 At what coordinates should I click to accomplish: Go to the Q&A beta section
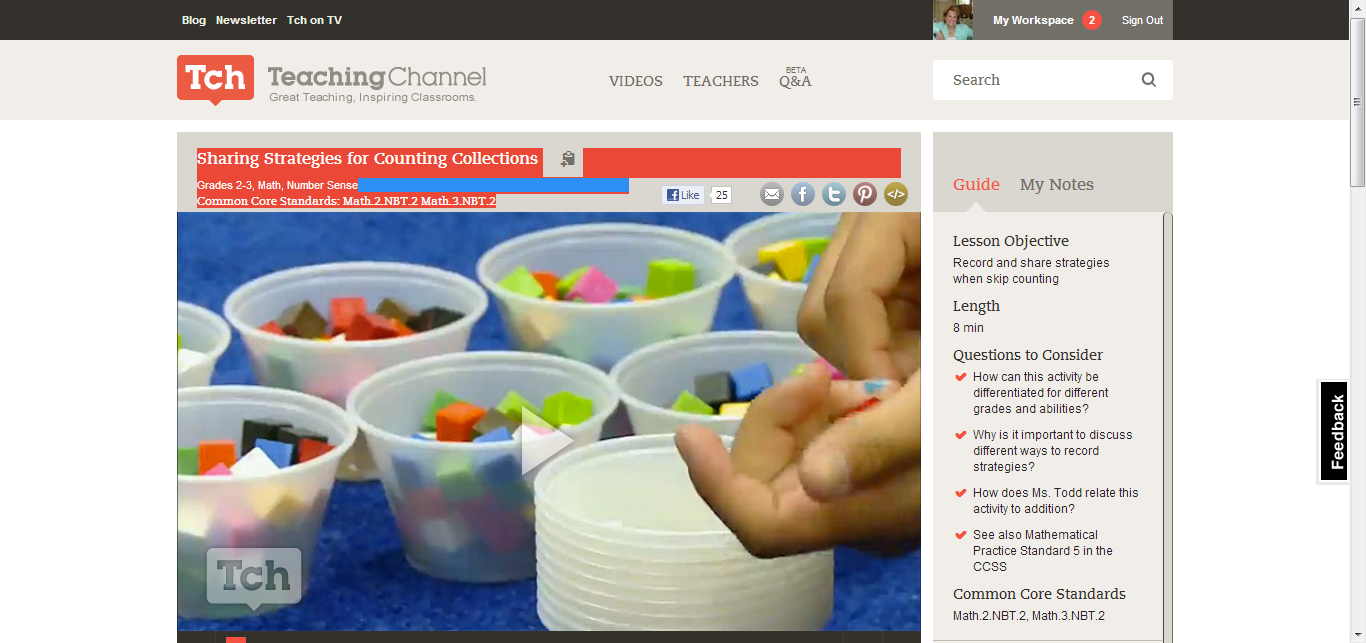tap(795, 81)
